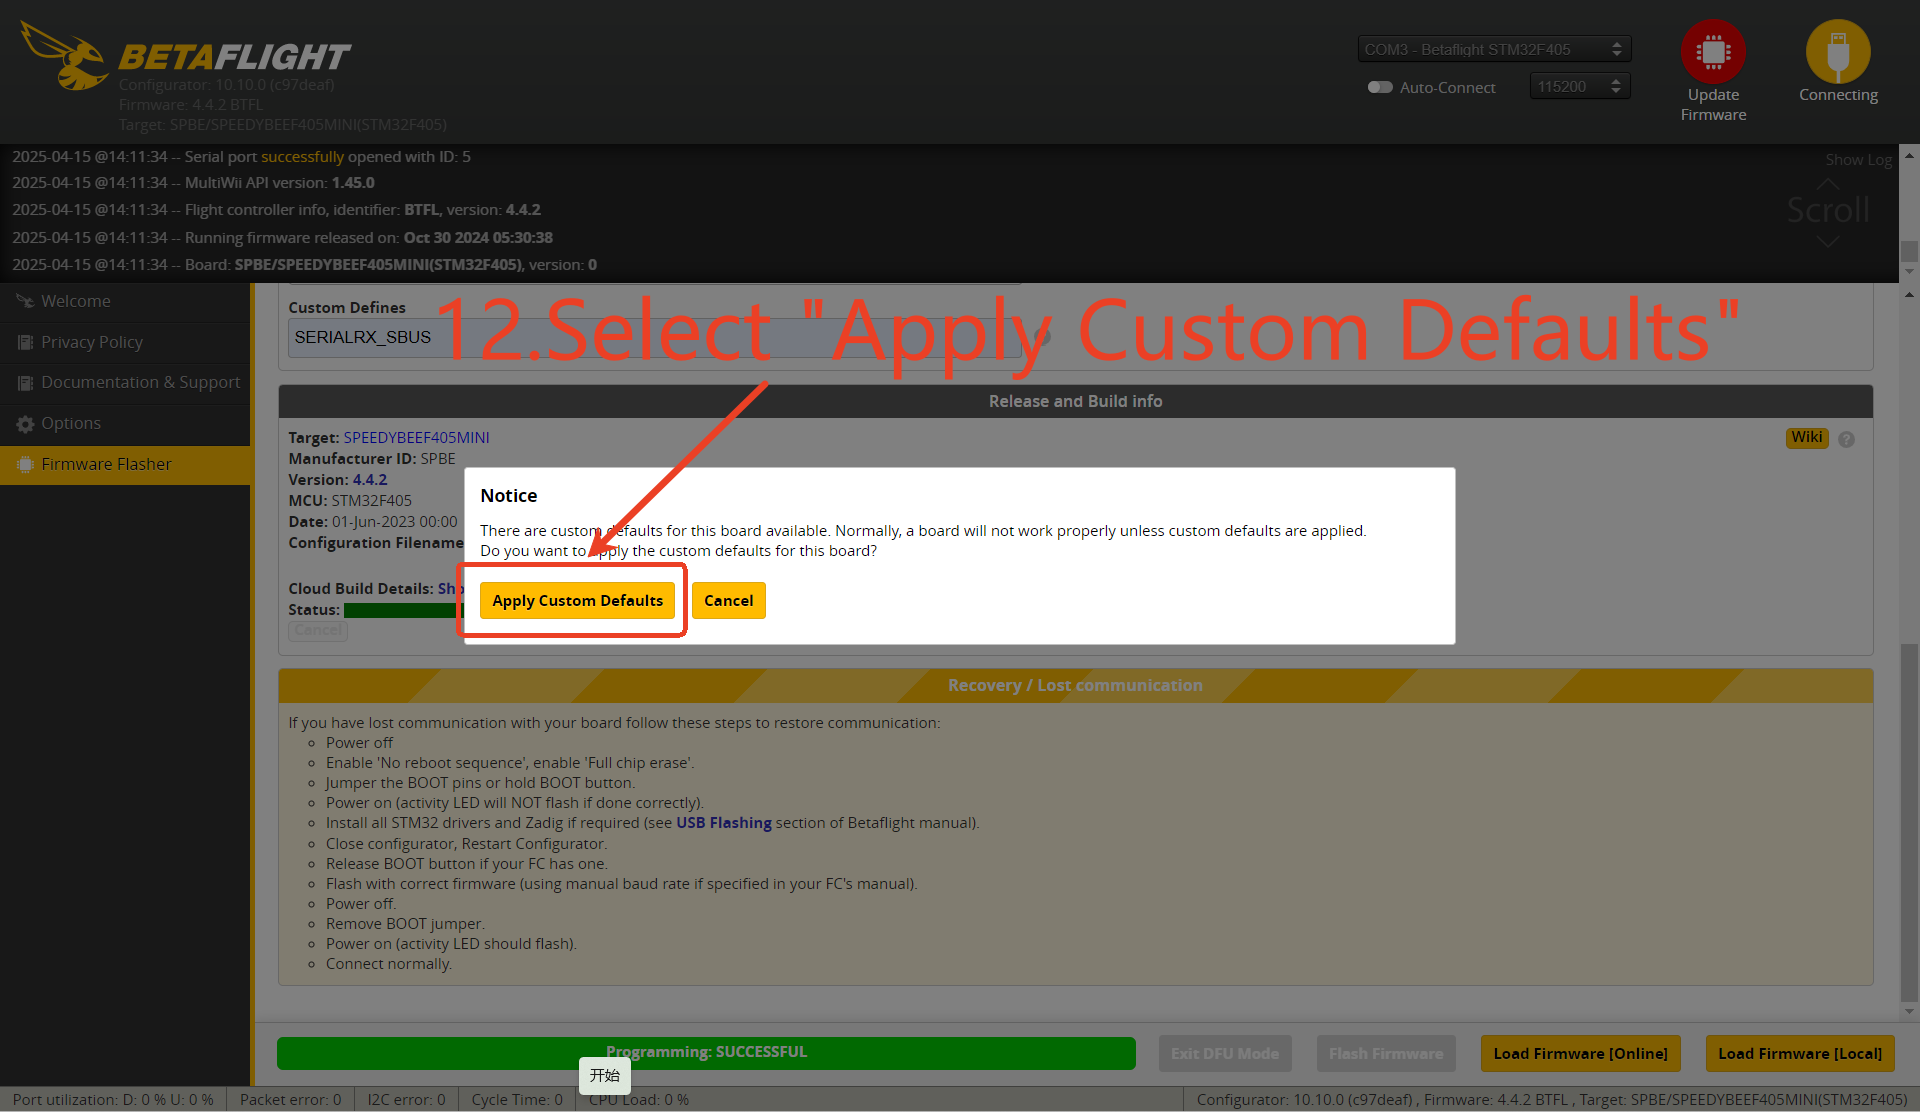The image size is (1920, 1112).
Task: Open the USB Flashing link
Action: [x=724, y=823]
